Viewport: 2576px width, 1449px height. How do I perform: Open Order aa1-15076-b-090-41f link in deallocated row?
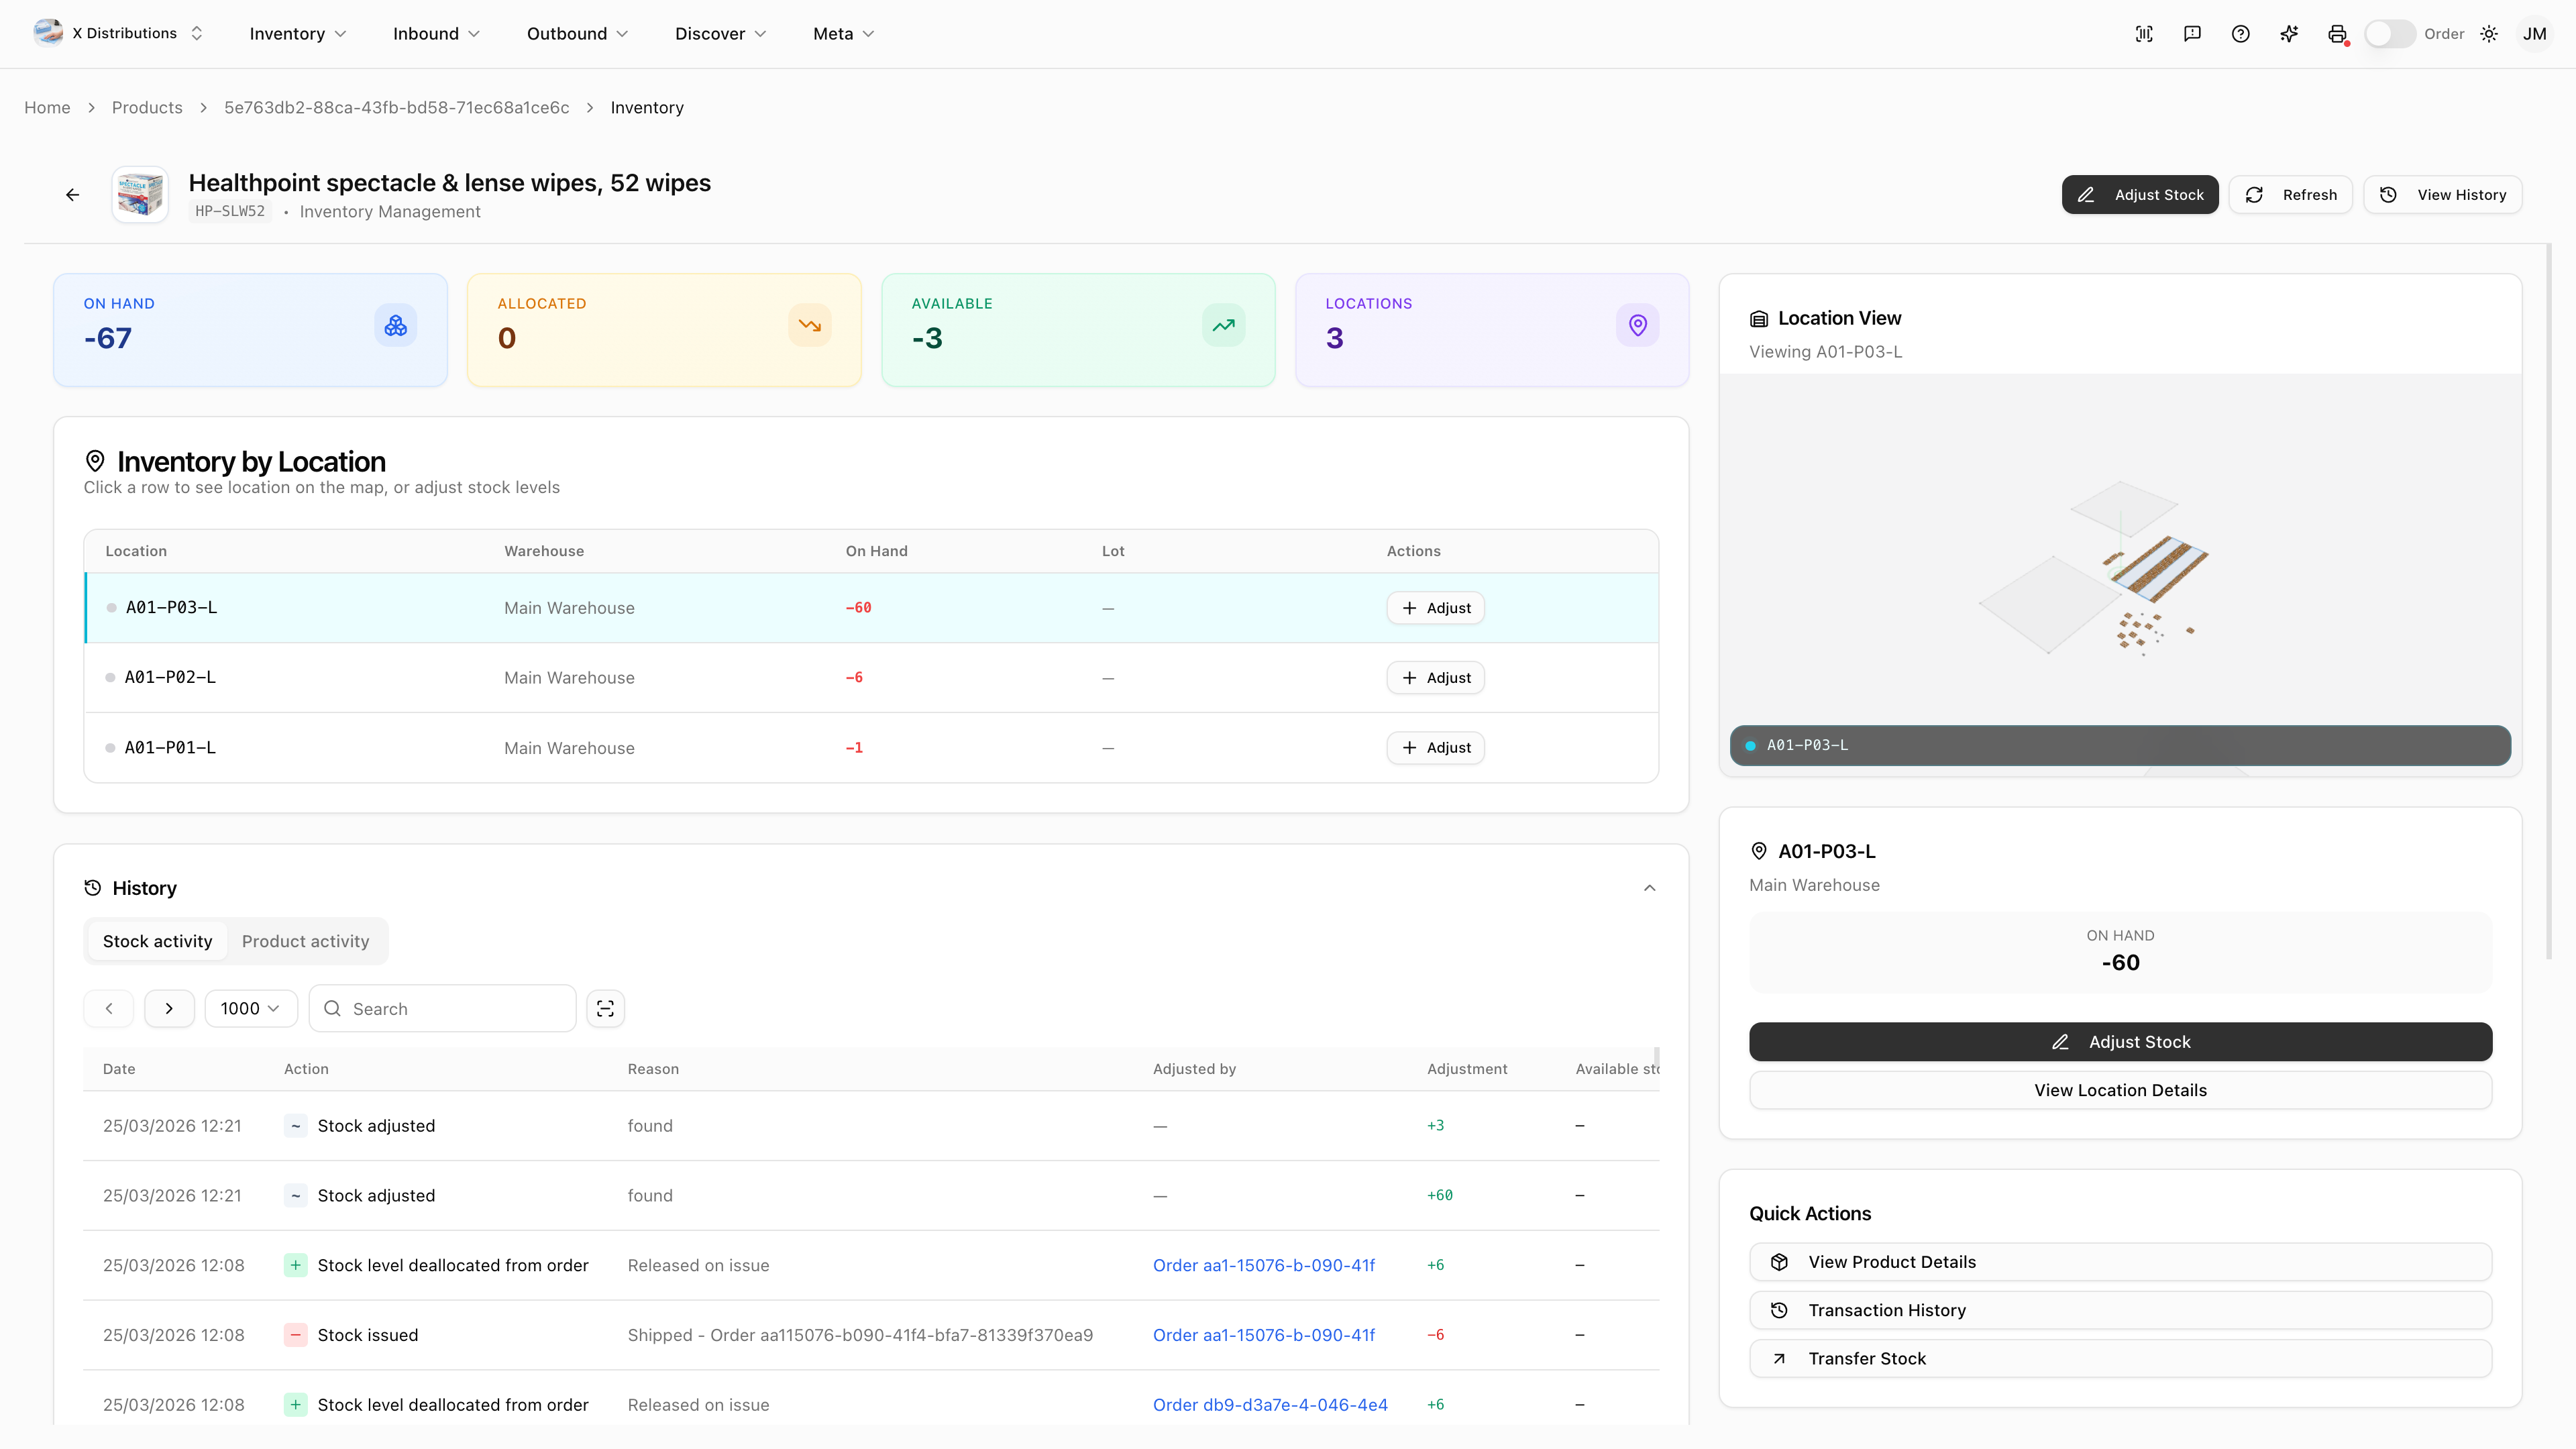[x=1264, y=1266]
